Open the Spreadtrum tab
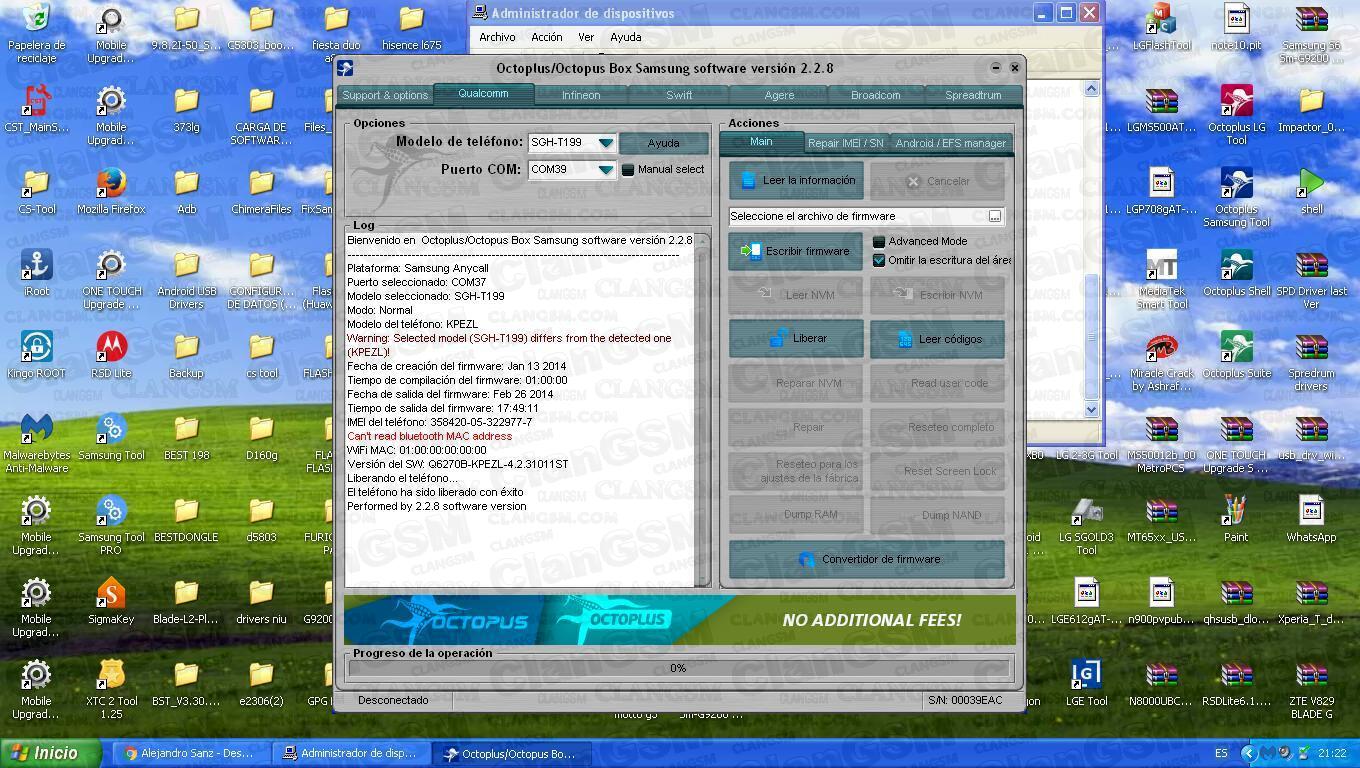Viewport: 1360px width, 768px height. point(973,95)
